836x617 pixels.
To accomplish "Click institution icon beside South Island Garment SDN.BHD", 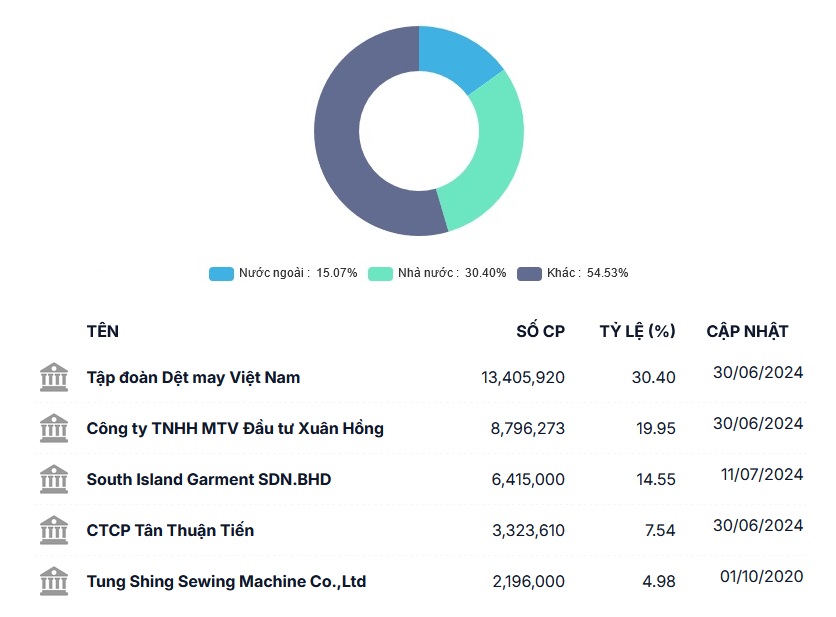I will pyautogui.click(x=54, y=479).
